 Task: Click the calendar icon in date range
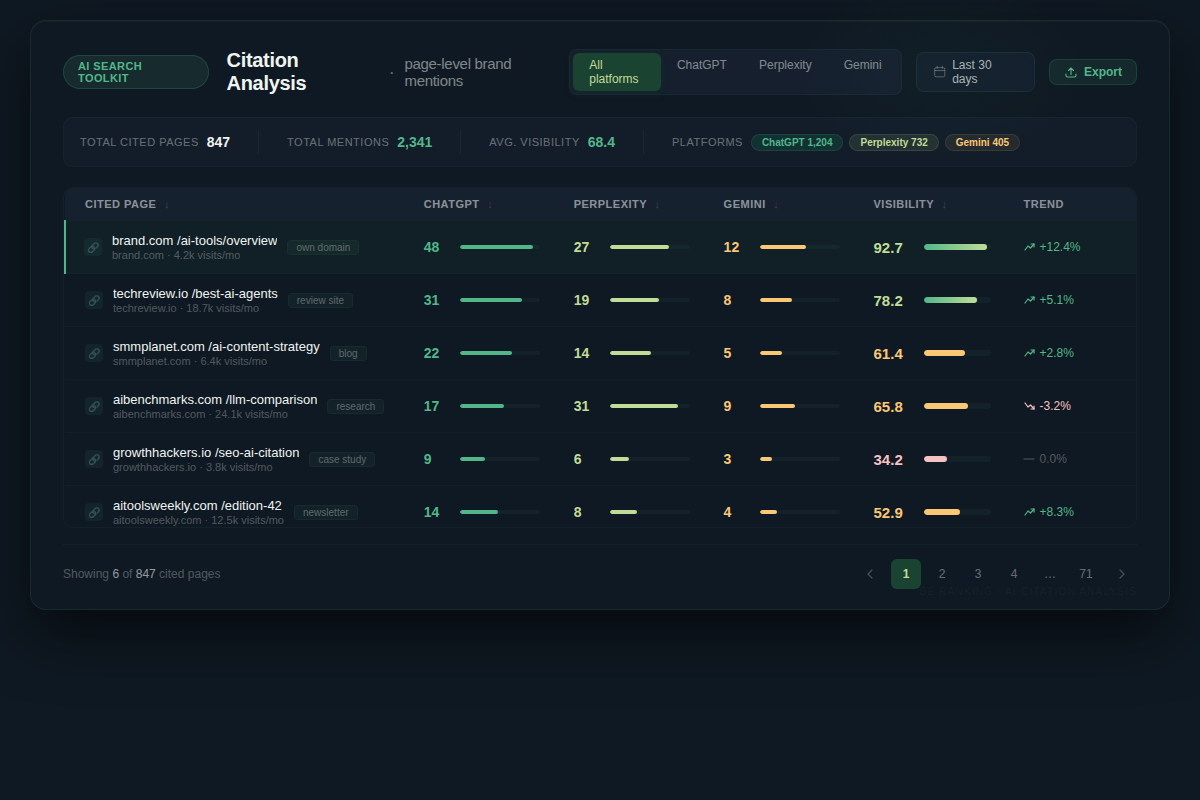point(939,72)
